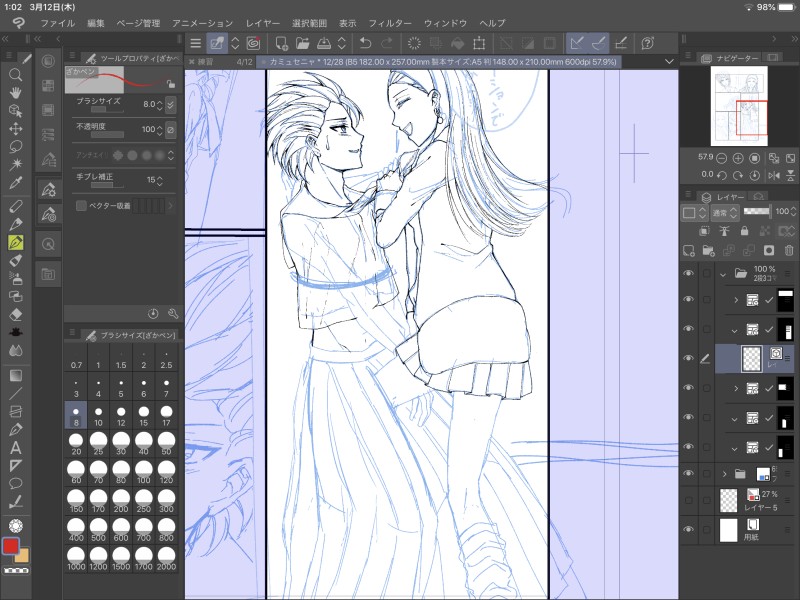Pick the Eyedropper tool

[x=16, y=183]
